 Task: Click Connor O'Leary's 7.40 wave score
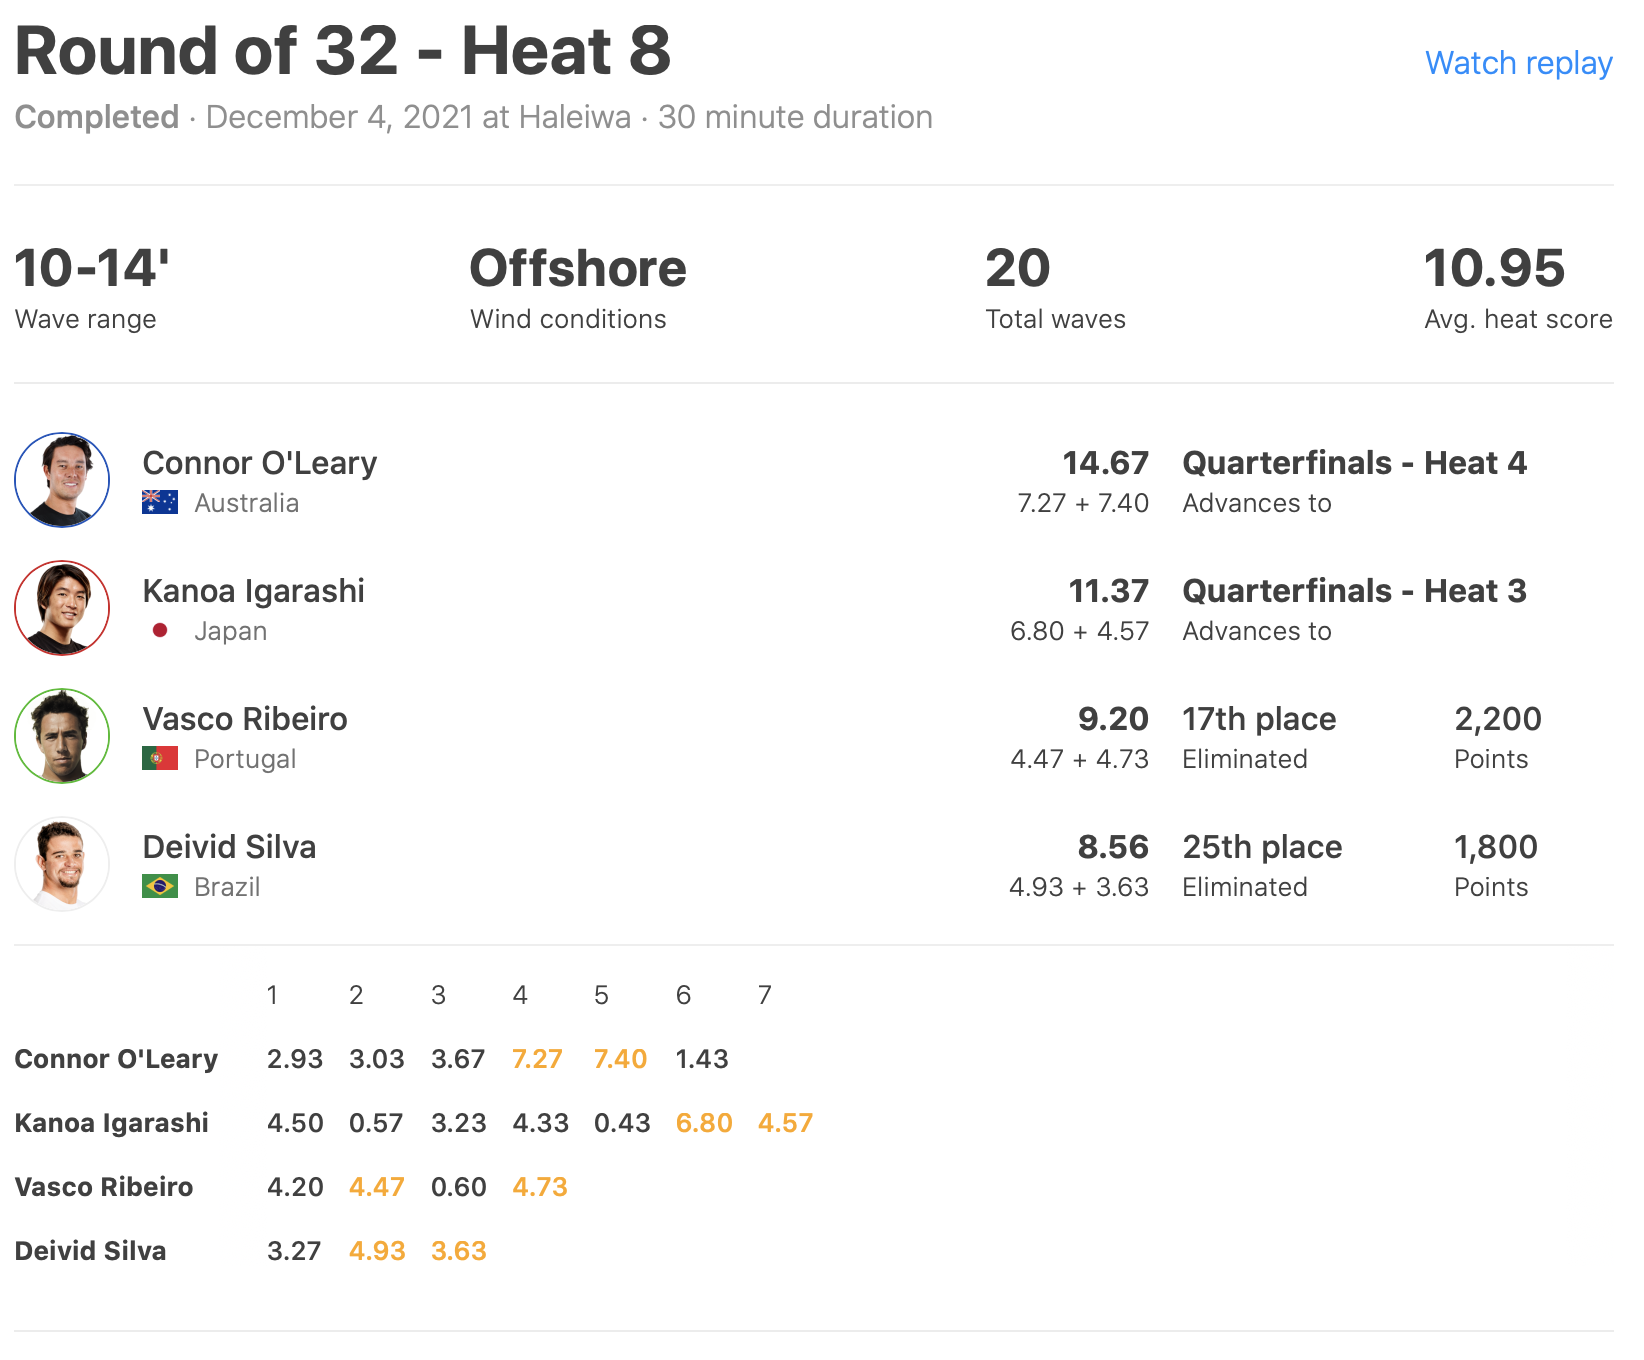(x=620, y=1059)
